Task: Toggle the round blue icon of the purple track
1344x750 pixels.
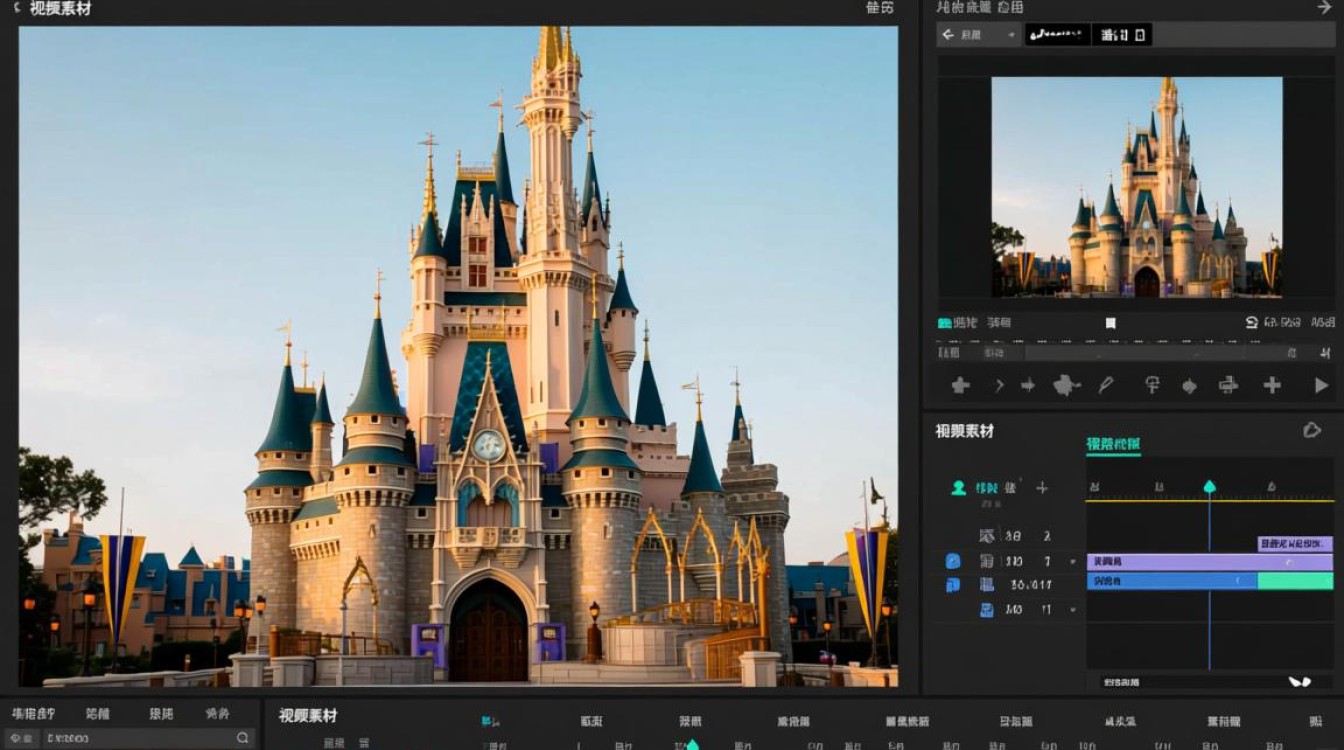Action: click(x=953, y=561)
